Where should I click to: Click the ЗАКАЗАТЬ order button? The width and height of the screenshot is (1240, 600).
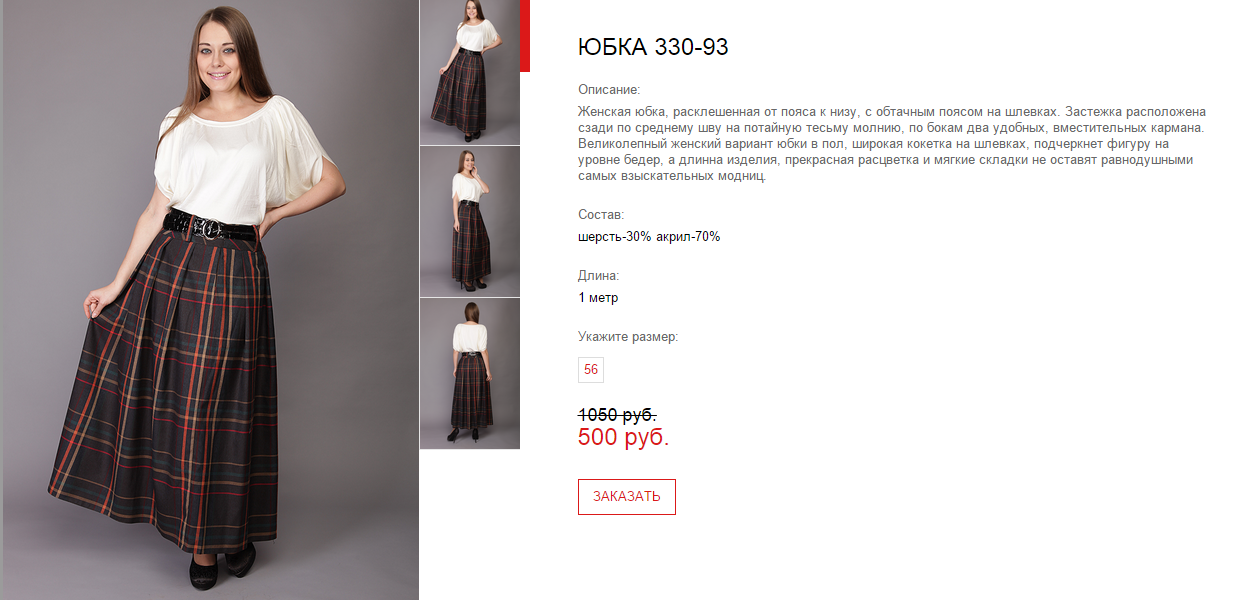627,497
